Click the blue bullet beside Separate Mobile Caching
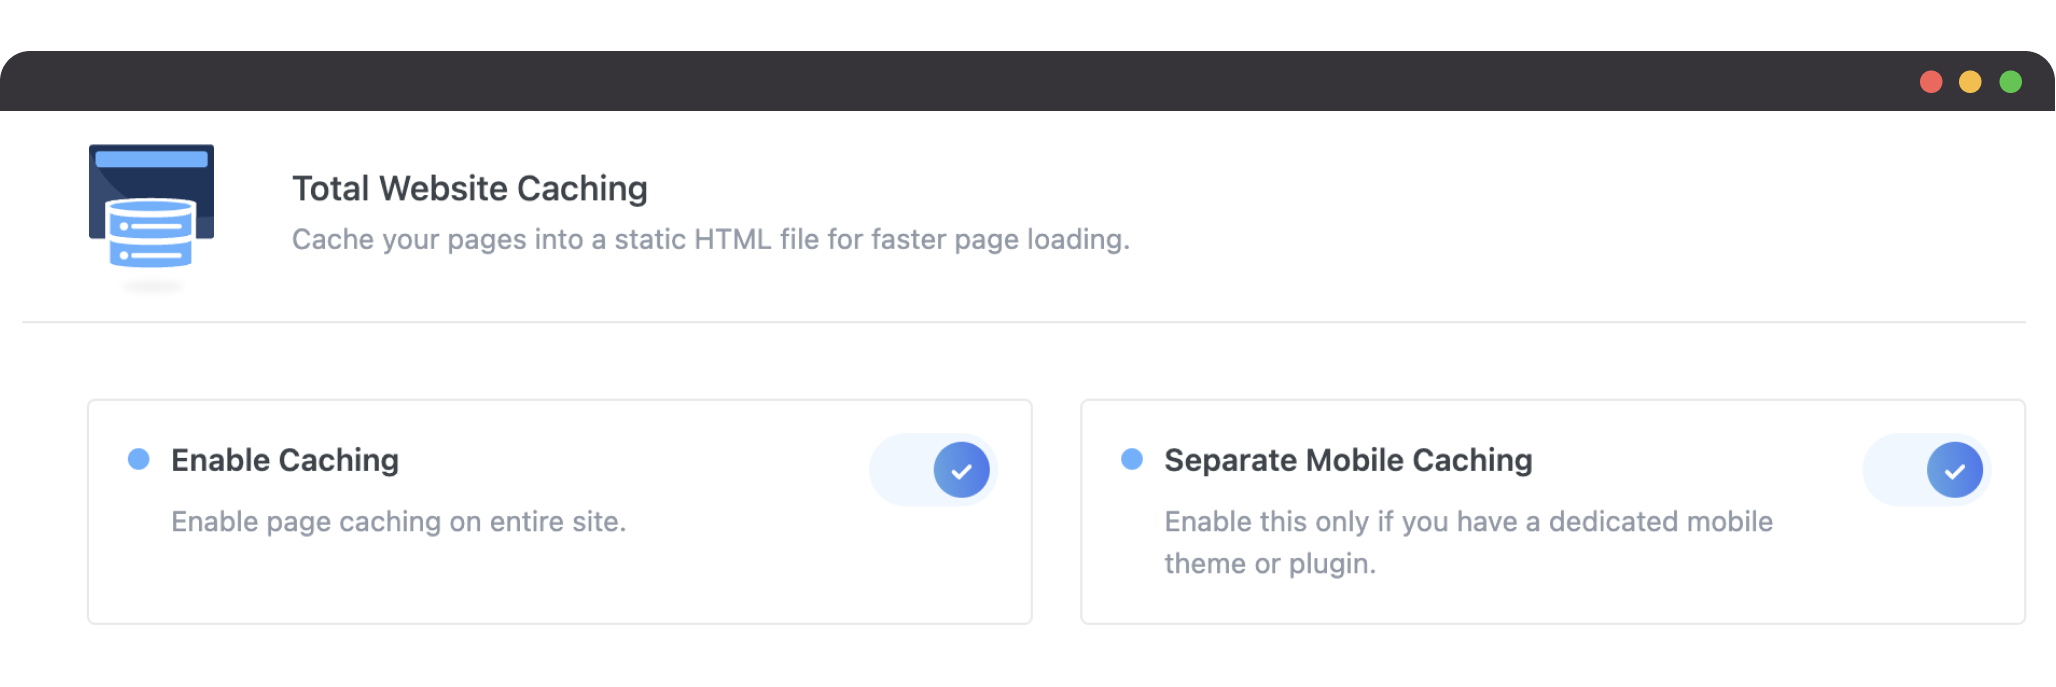This screenshot has width=2056, height=687. [1132, 459]
